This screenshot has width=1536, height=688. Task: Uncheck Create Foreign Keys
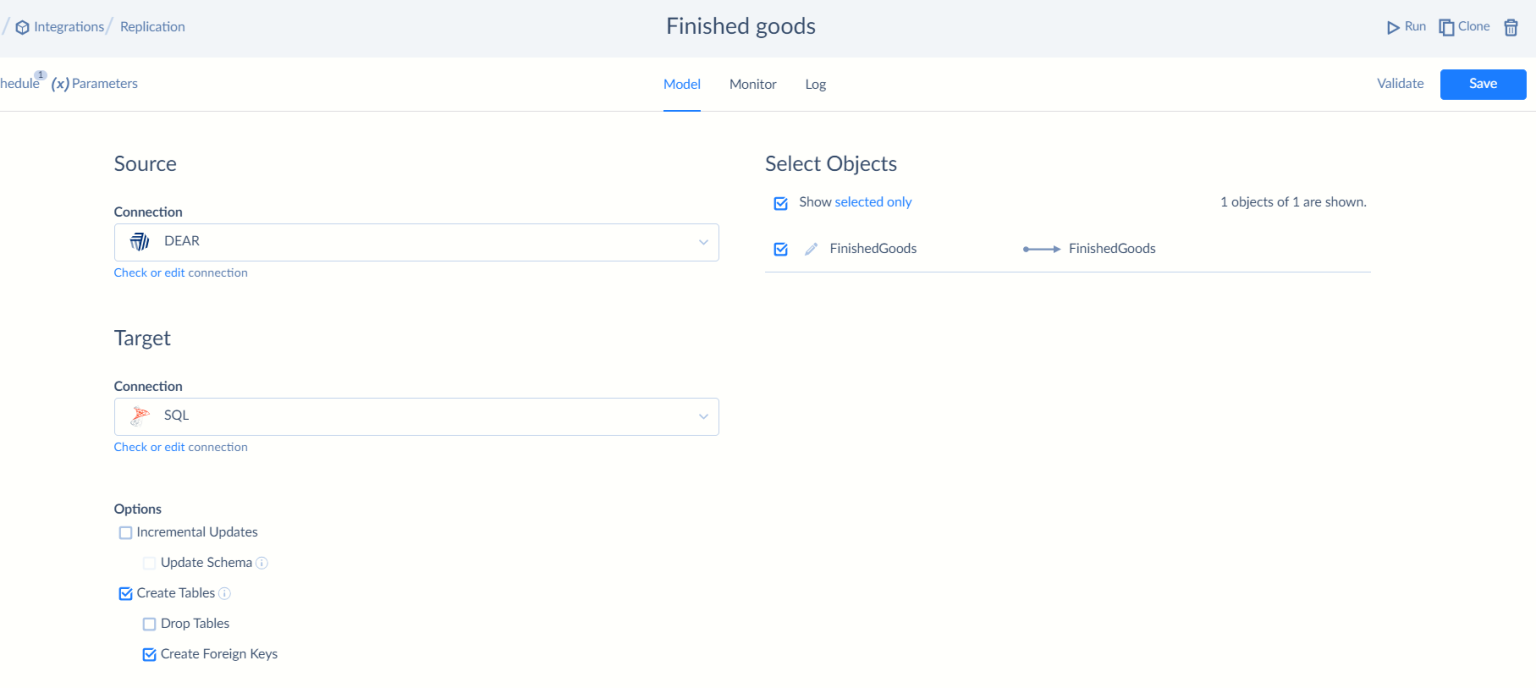tap(149, 653)
